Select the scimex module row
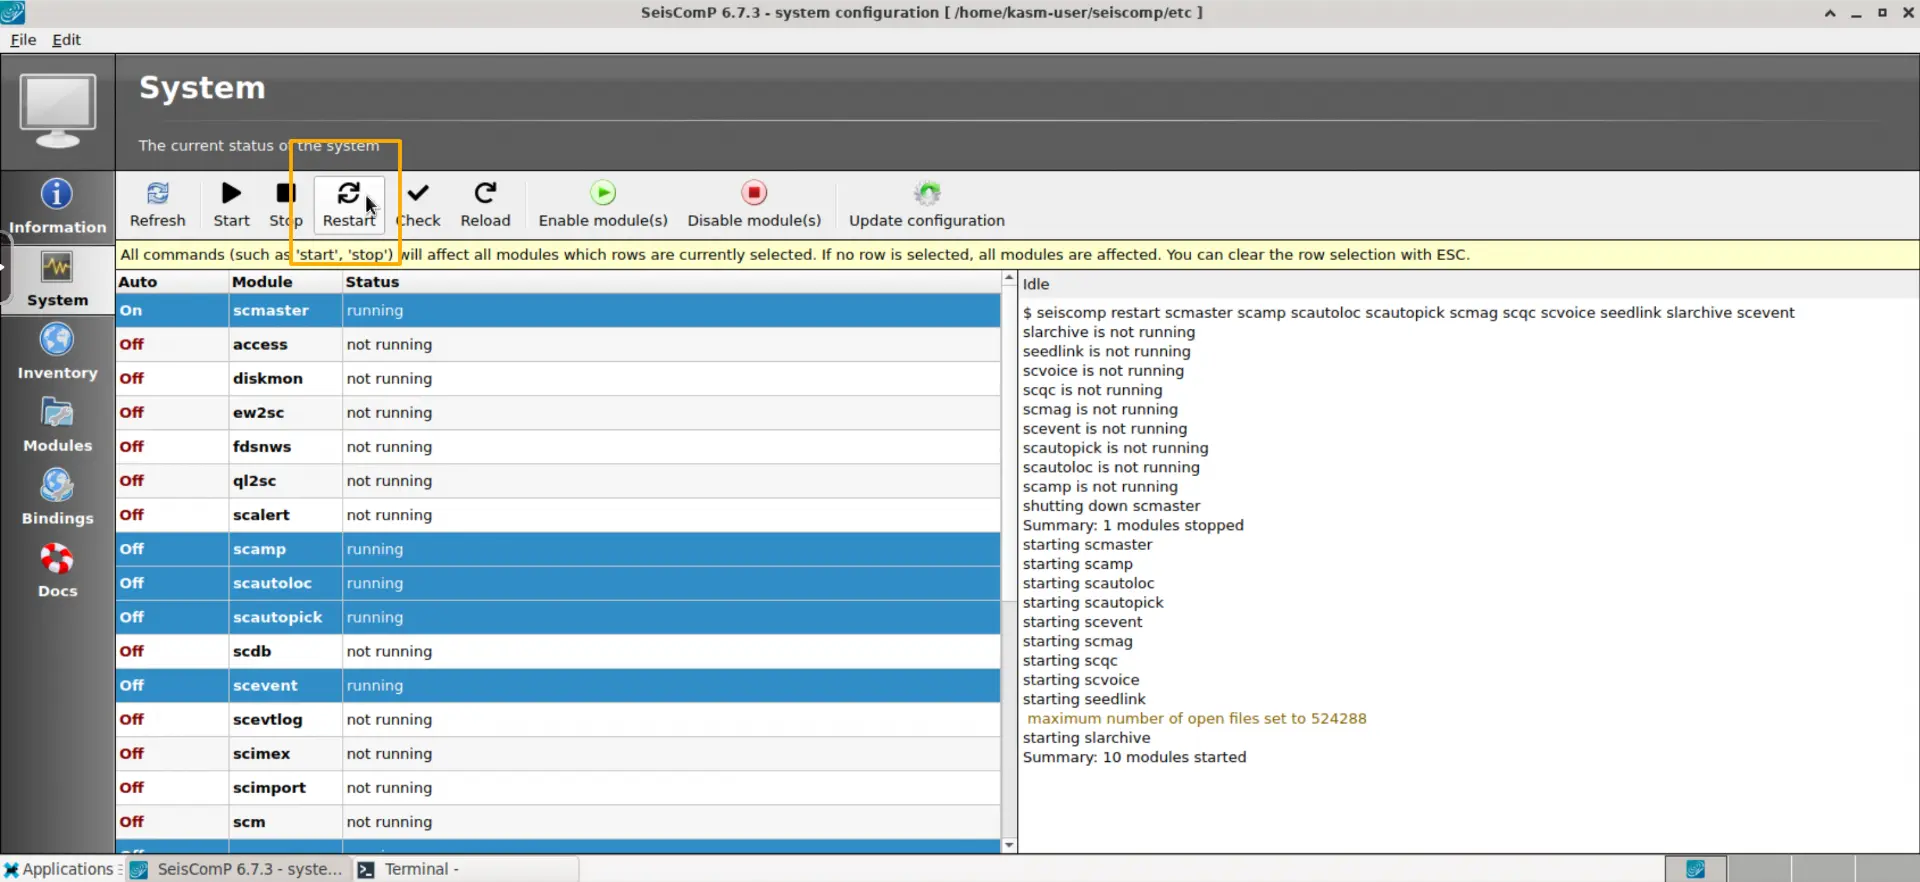 click(x=558, y=754)
